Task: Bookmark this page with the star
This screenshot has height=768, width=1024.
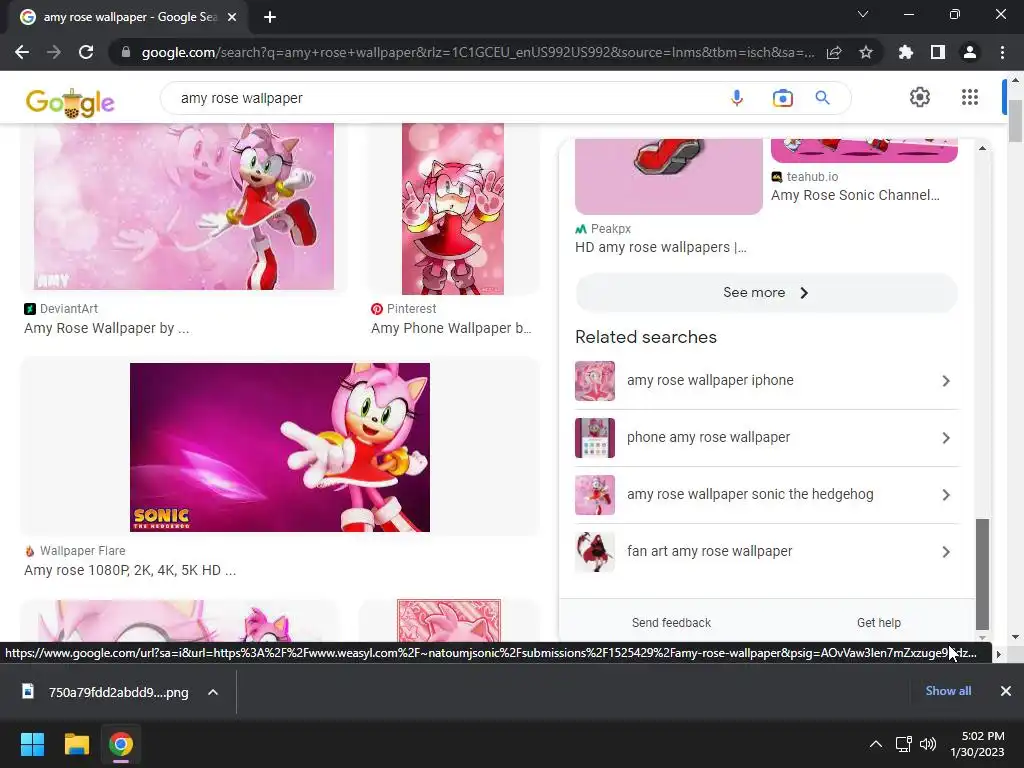Action: click(866, 52)
